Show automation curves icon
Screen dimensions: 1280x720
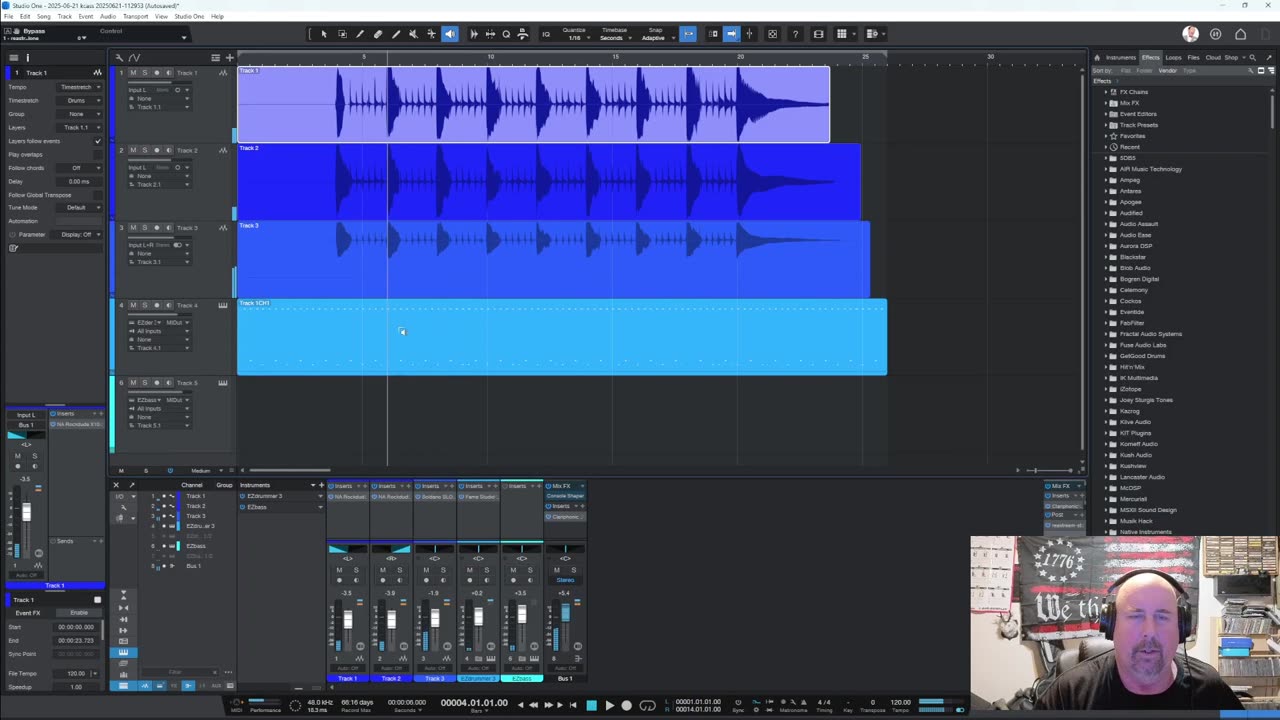(134, 57)
